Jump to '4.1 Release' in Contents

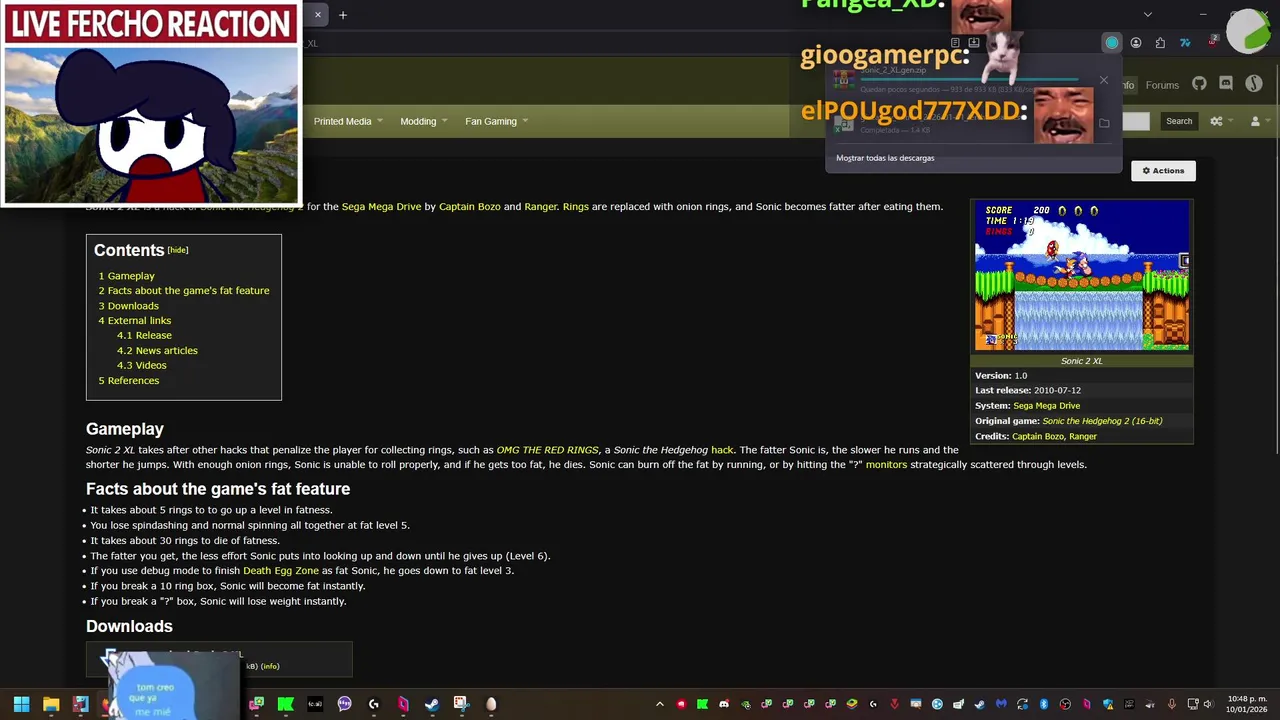pos(144,335)
